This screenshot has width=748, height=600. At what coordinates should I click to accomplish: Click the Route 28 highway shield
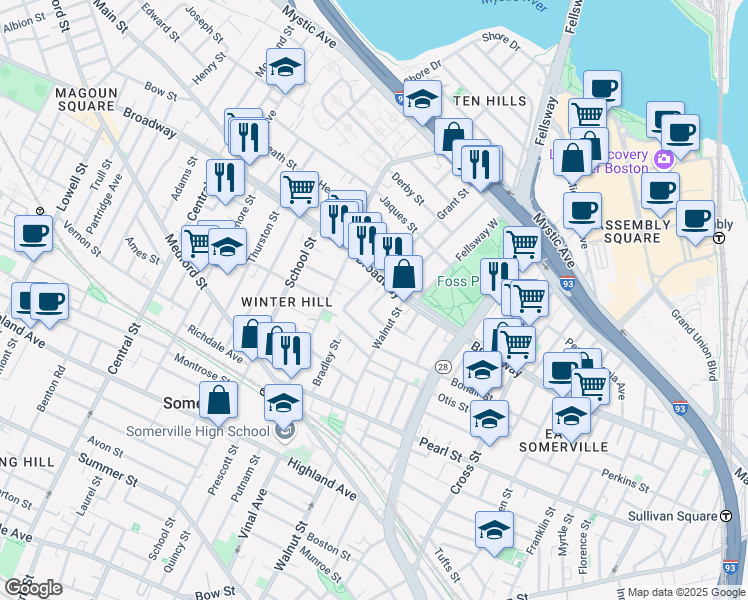[443, 367]
